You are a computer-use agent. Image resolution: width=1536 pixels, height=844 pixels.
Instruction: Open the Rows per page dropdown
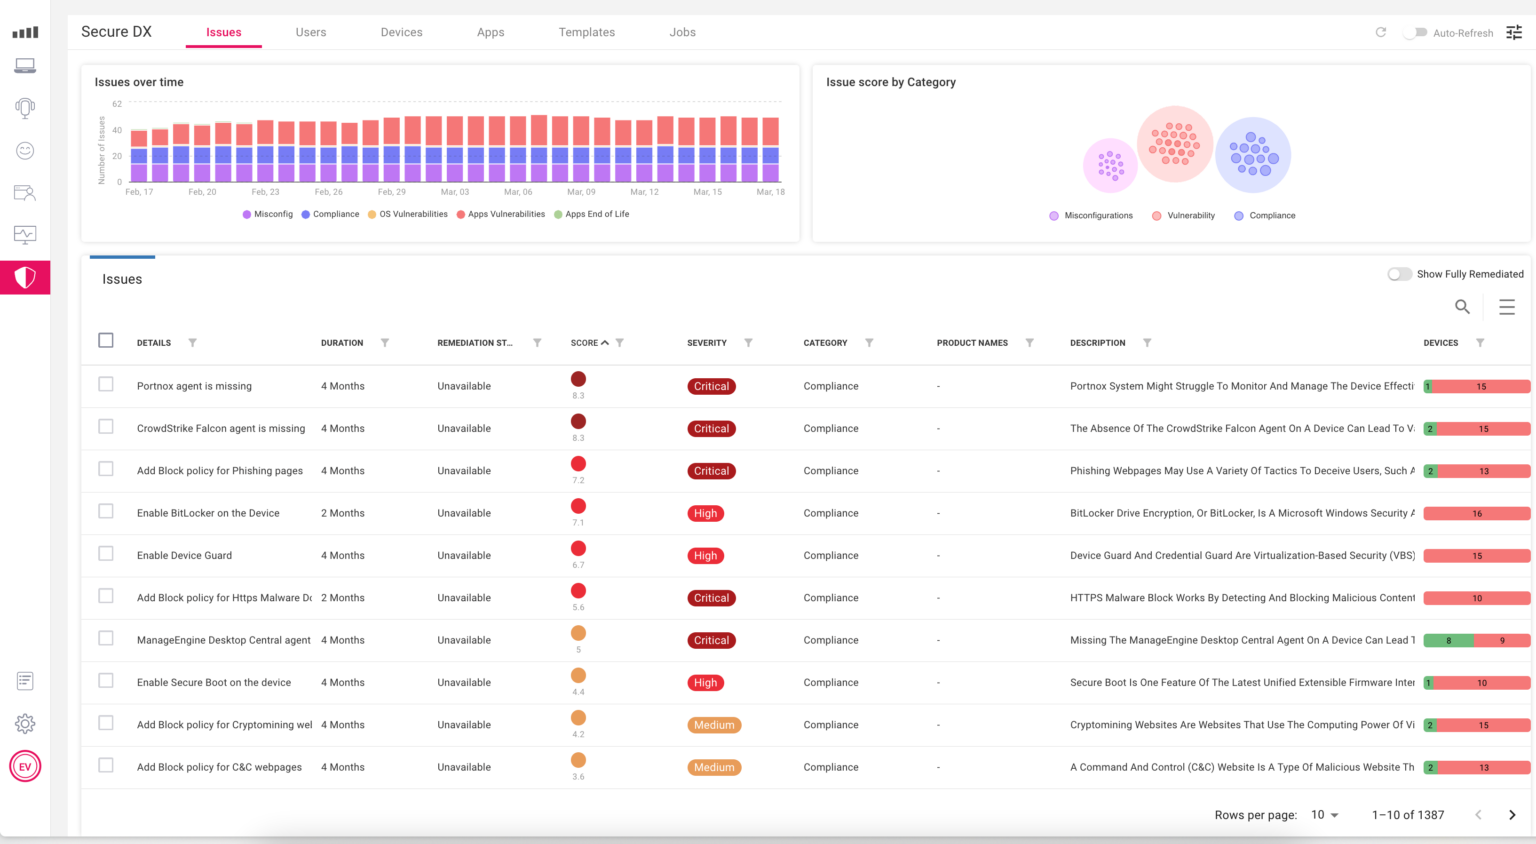[1324, 815]
